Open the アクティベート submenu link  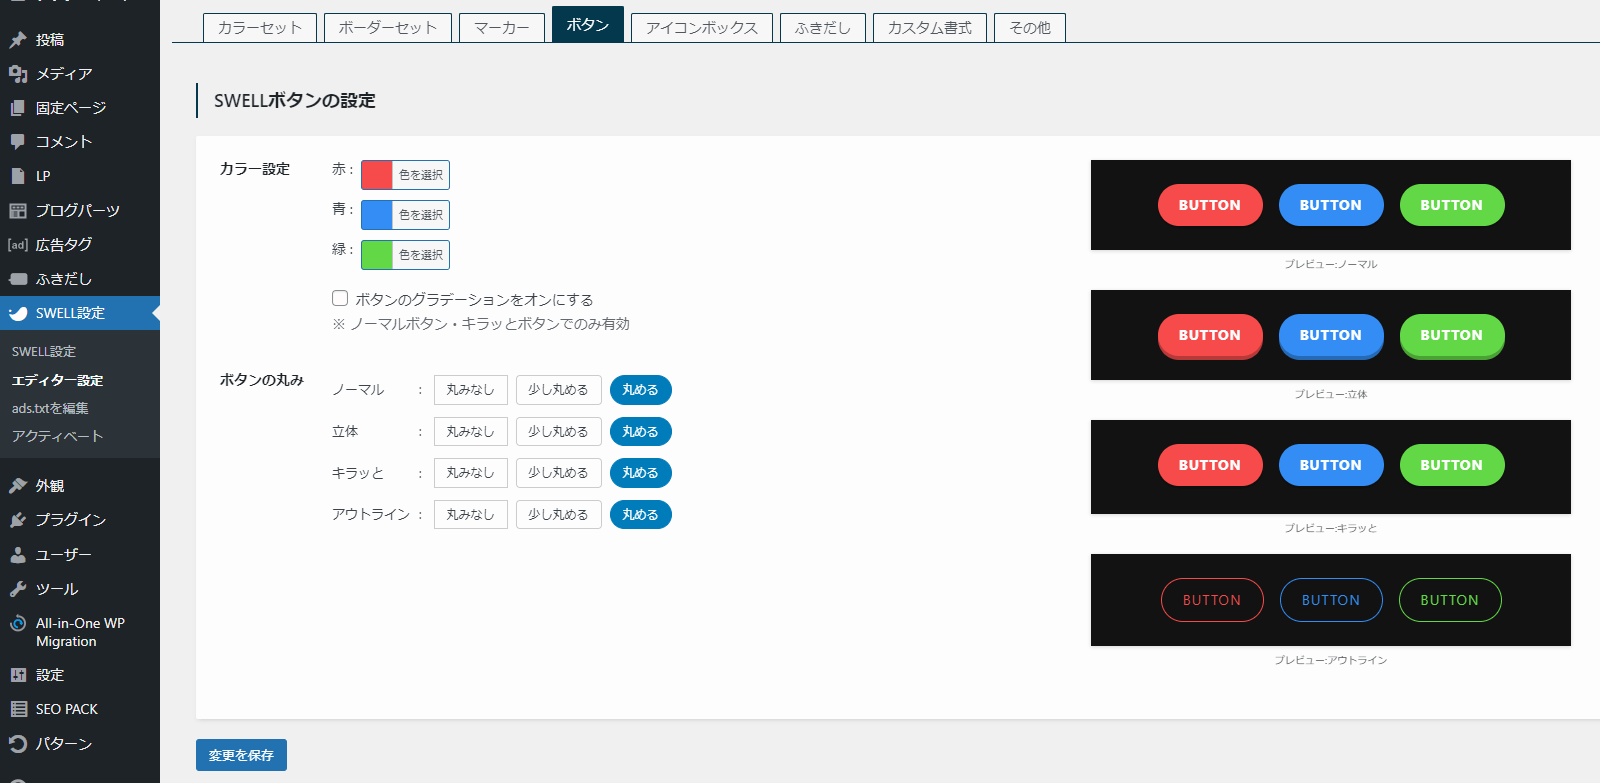tap(57, 436)
